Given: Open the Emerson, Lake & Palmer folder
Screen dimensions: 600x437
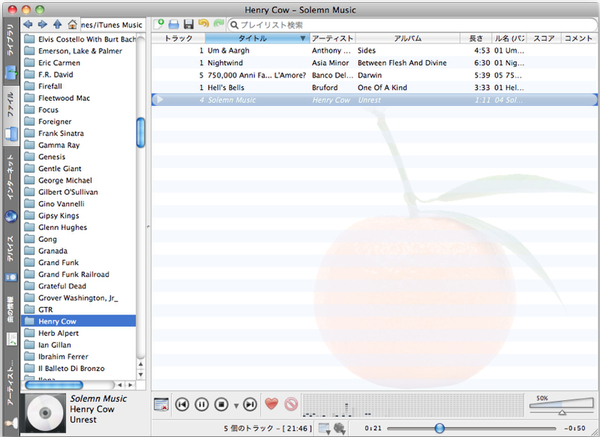Looking at the screenshot, I should click(79, 51).
